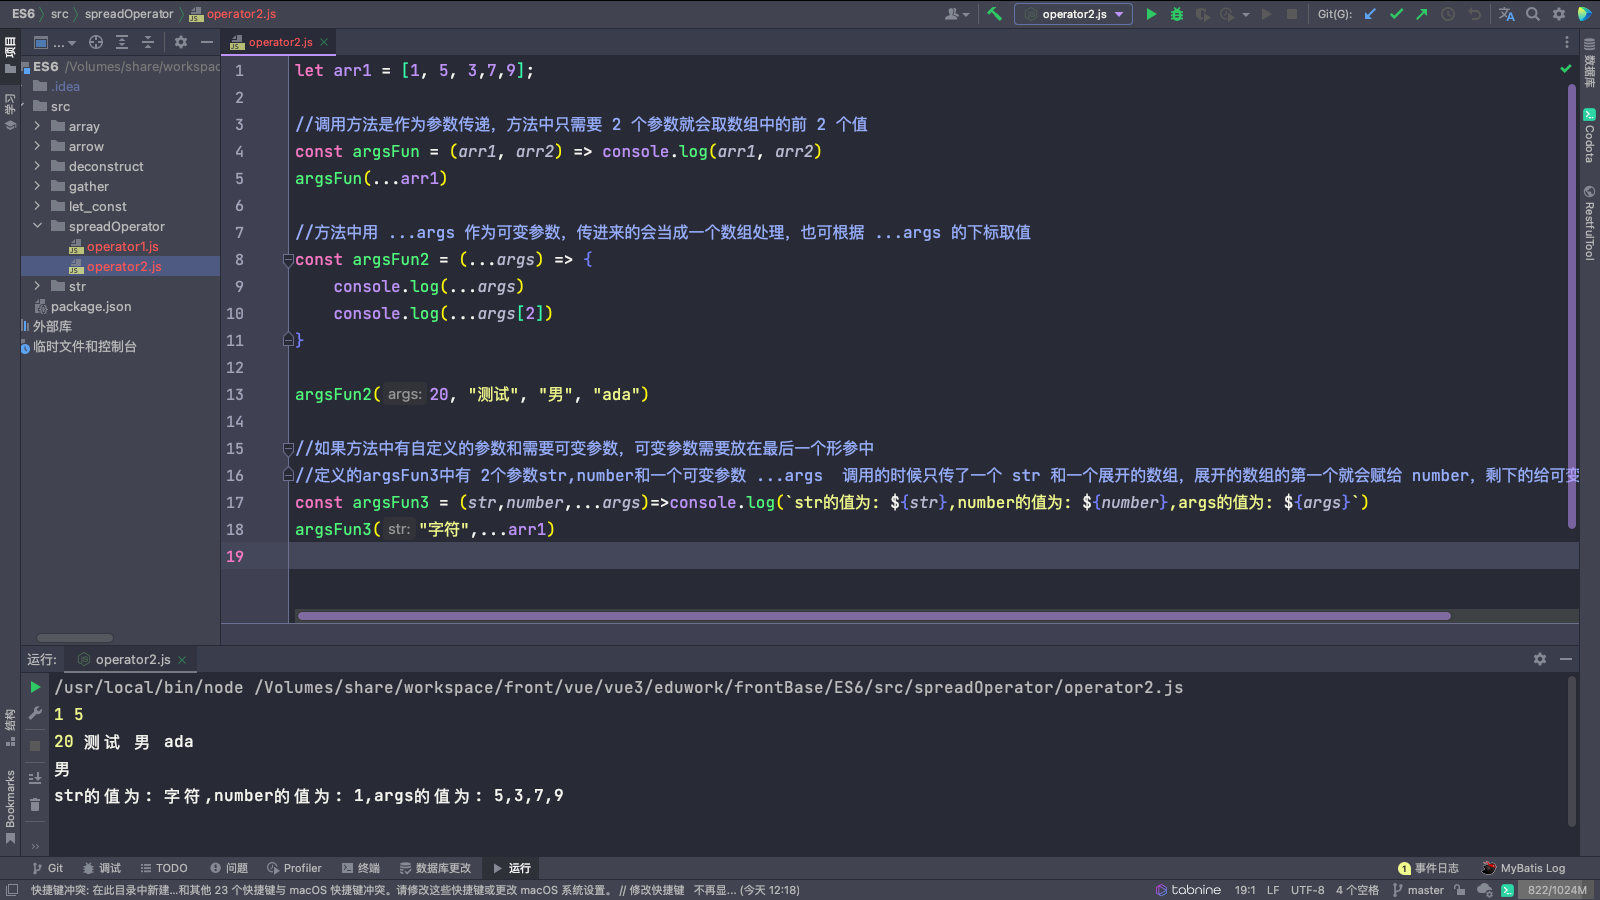Open the TODO tool window tab
1600x900 pixels.
(164, 868)
